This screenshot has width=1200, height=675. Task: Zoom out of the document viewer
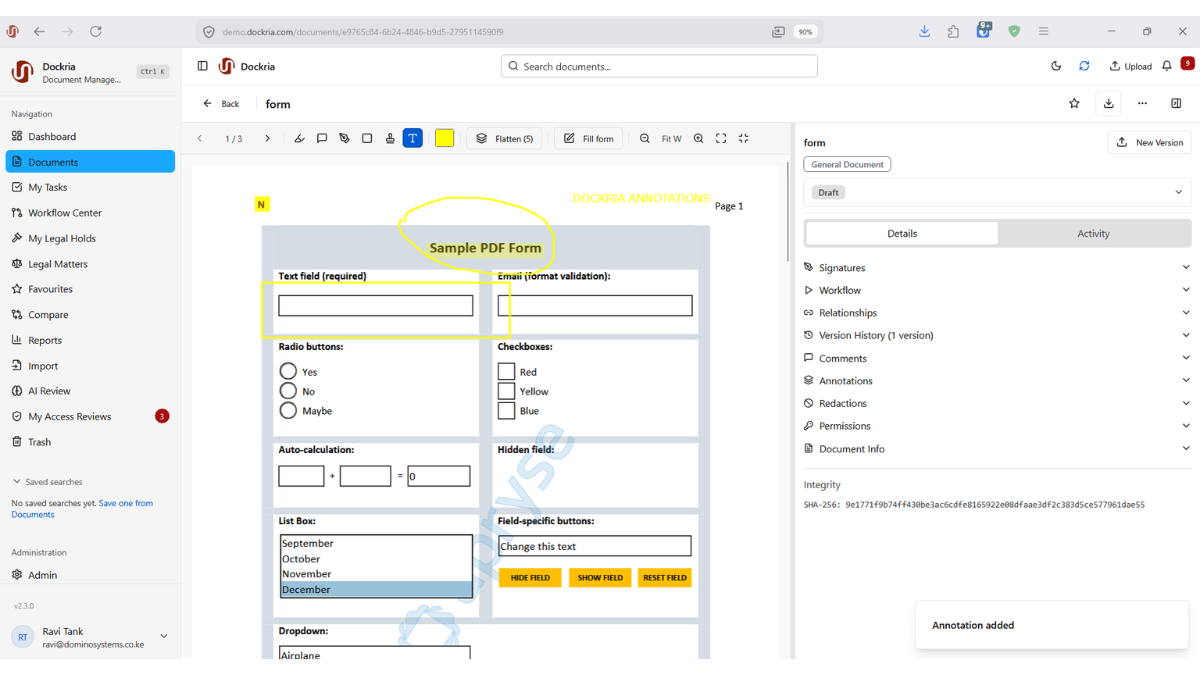pyautogui.click(x=645, y=138)
